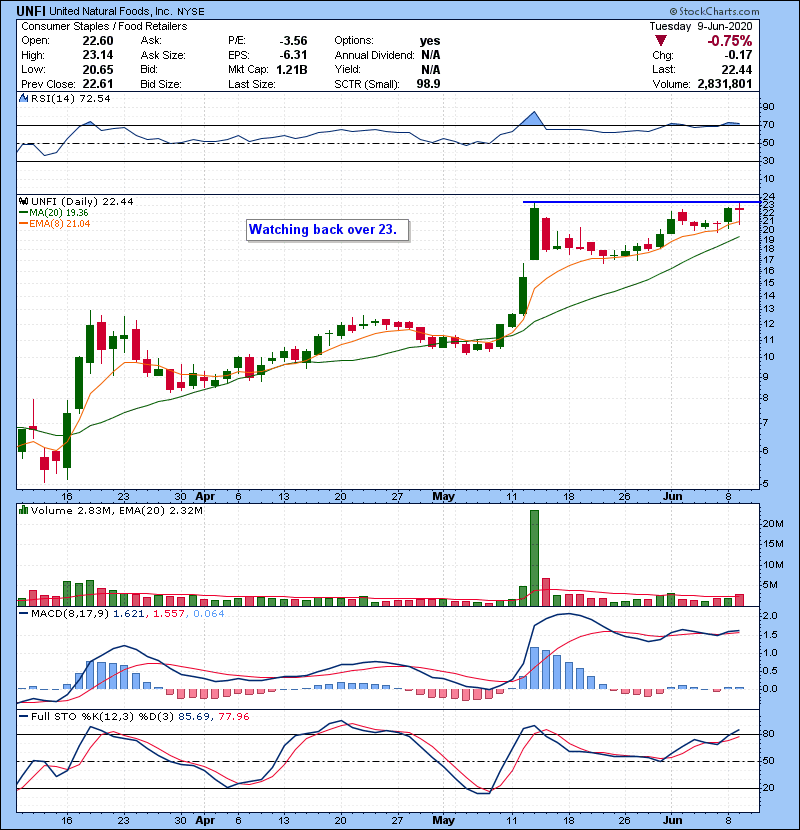Click the Volume 2.83M, EMA(20) 2.32M legend
Viewport: 800px width, 830px height.
[116, 510]
